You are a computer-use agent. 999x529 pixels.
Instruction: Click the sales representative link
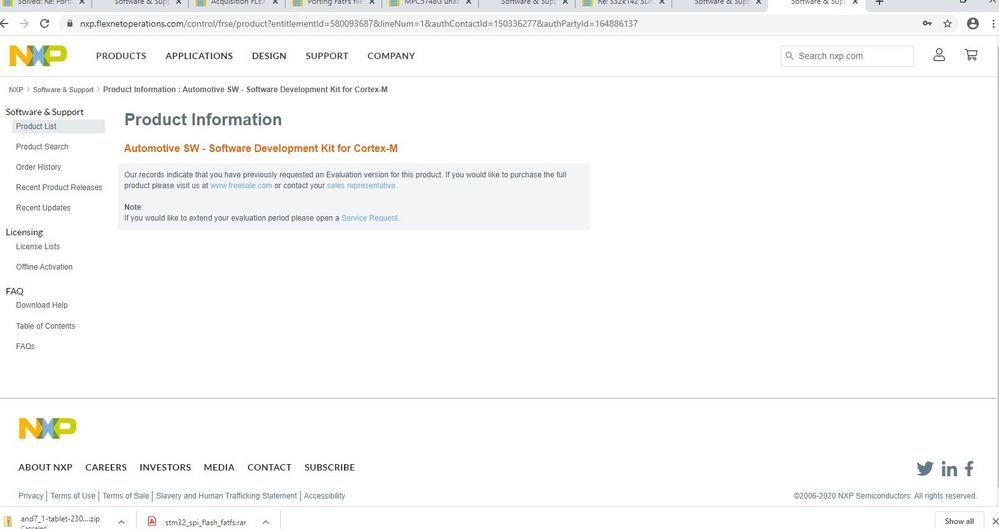pyautogui.click(x=361, y=185)
